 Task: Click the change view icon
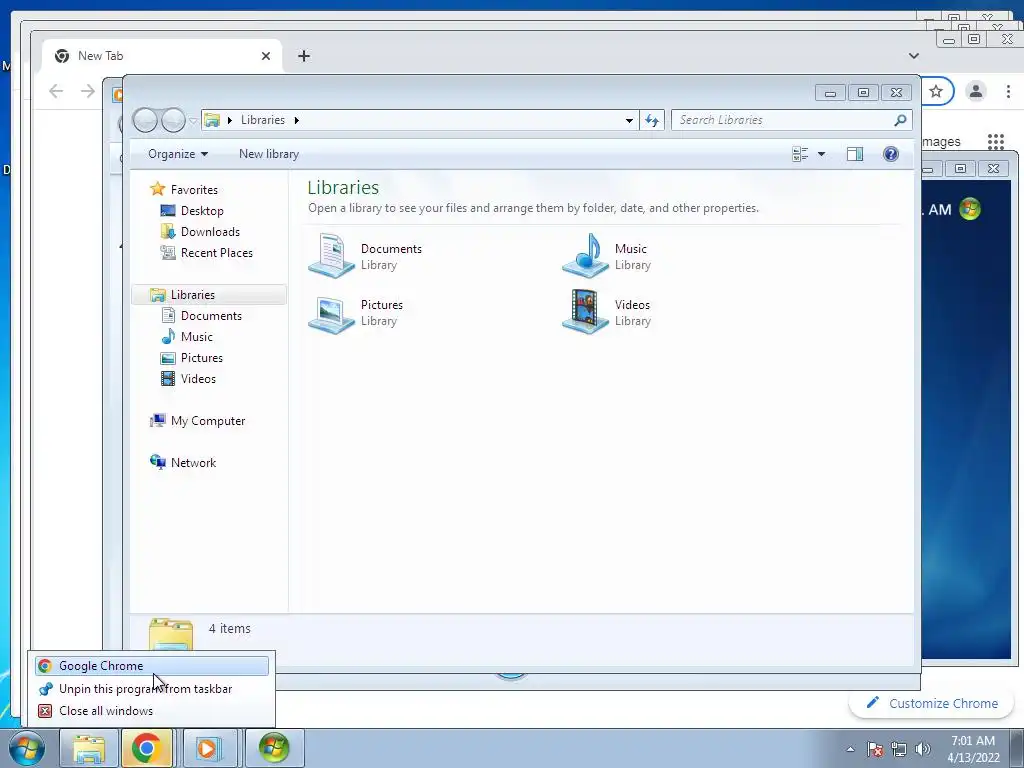[x=800, y=154]
